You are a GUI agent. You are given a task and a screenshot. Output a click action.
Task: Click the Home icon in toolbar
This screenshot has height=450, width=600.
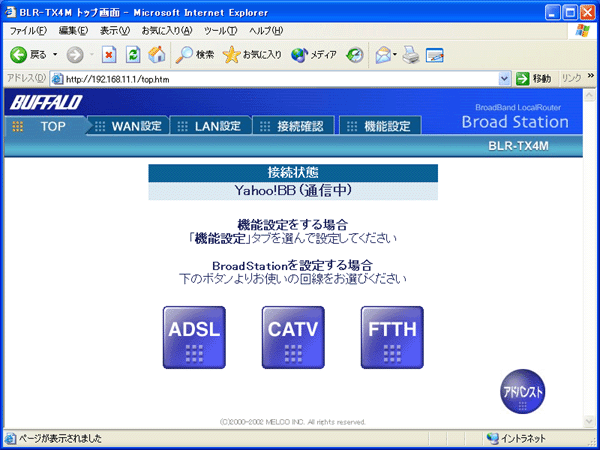coord(157,55)
